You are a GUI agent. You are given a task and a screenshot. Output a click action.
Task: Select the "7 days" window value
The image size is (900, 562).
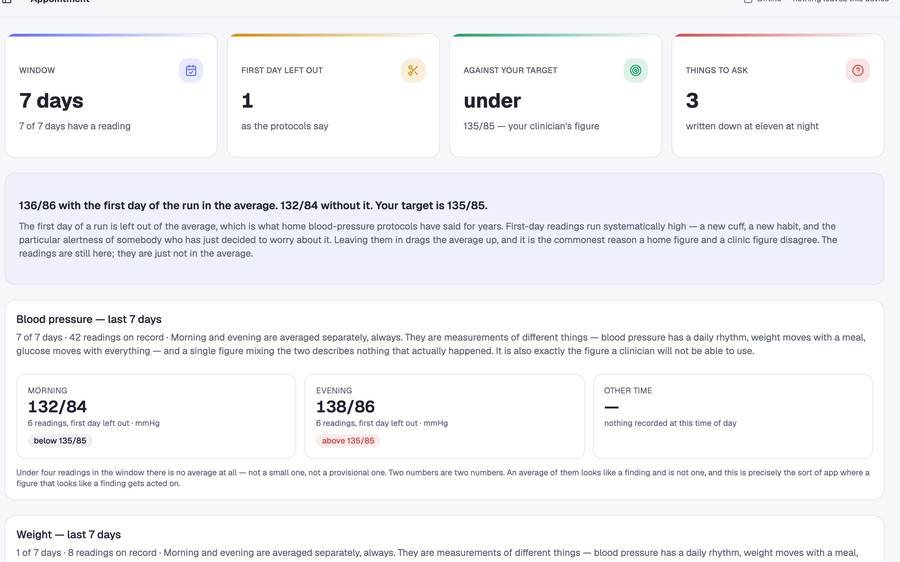point(51,100)
